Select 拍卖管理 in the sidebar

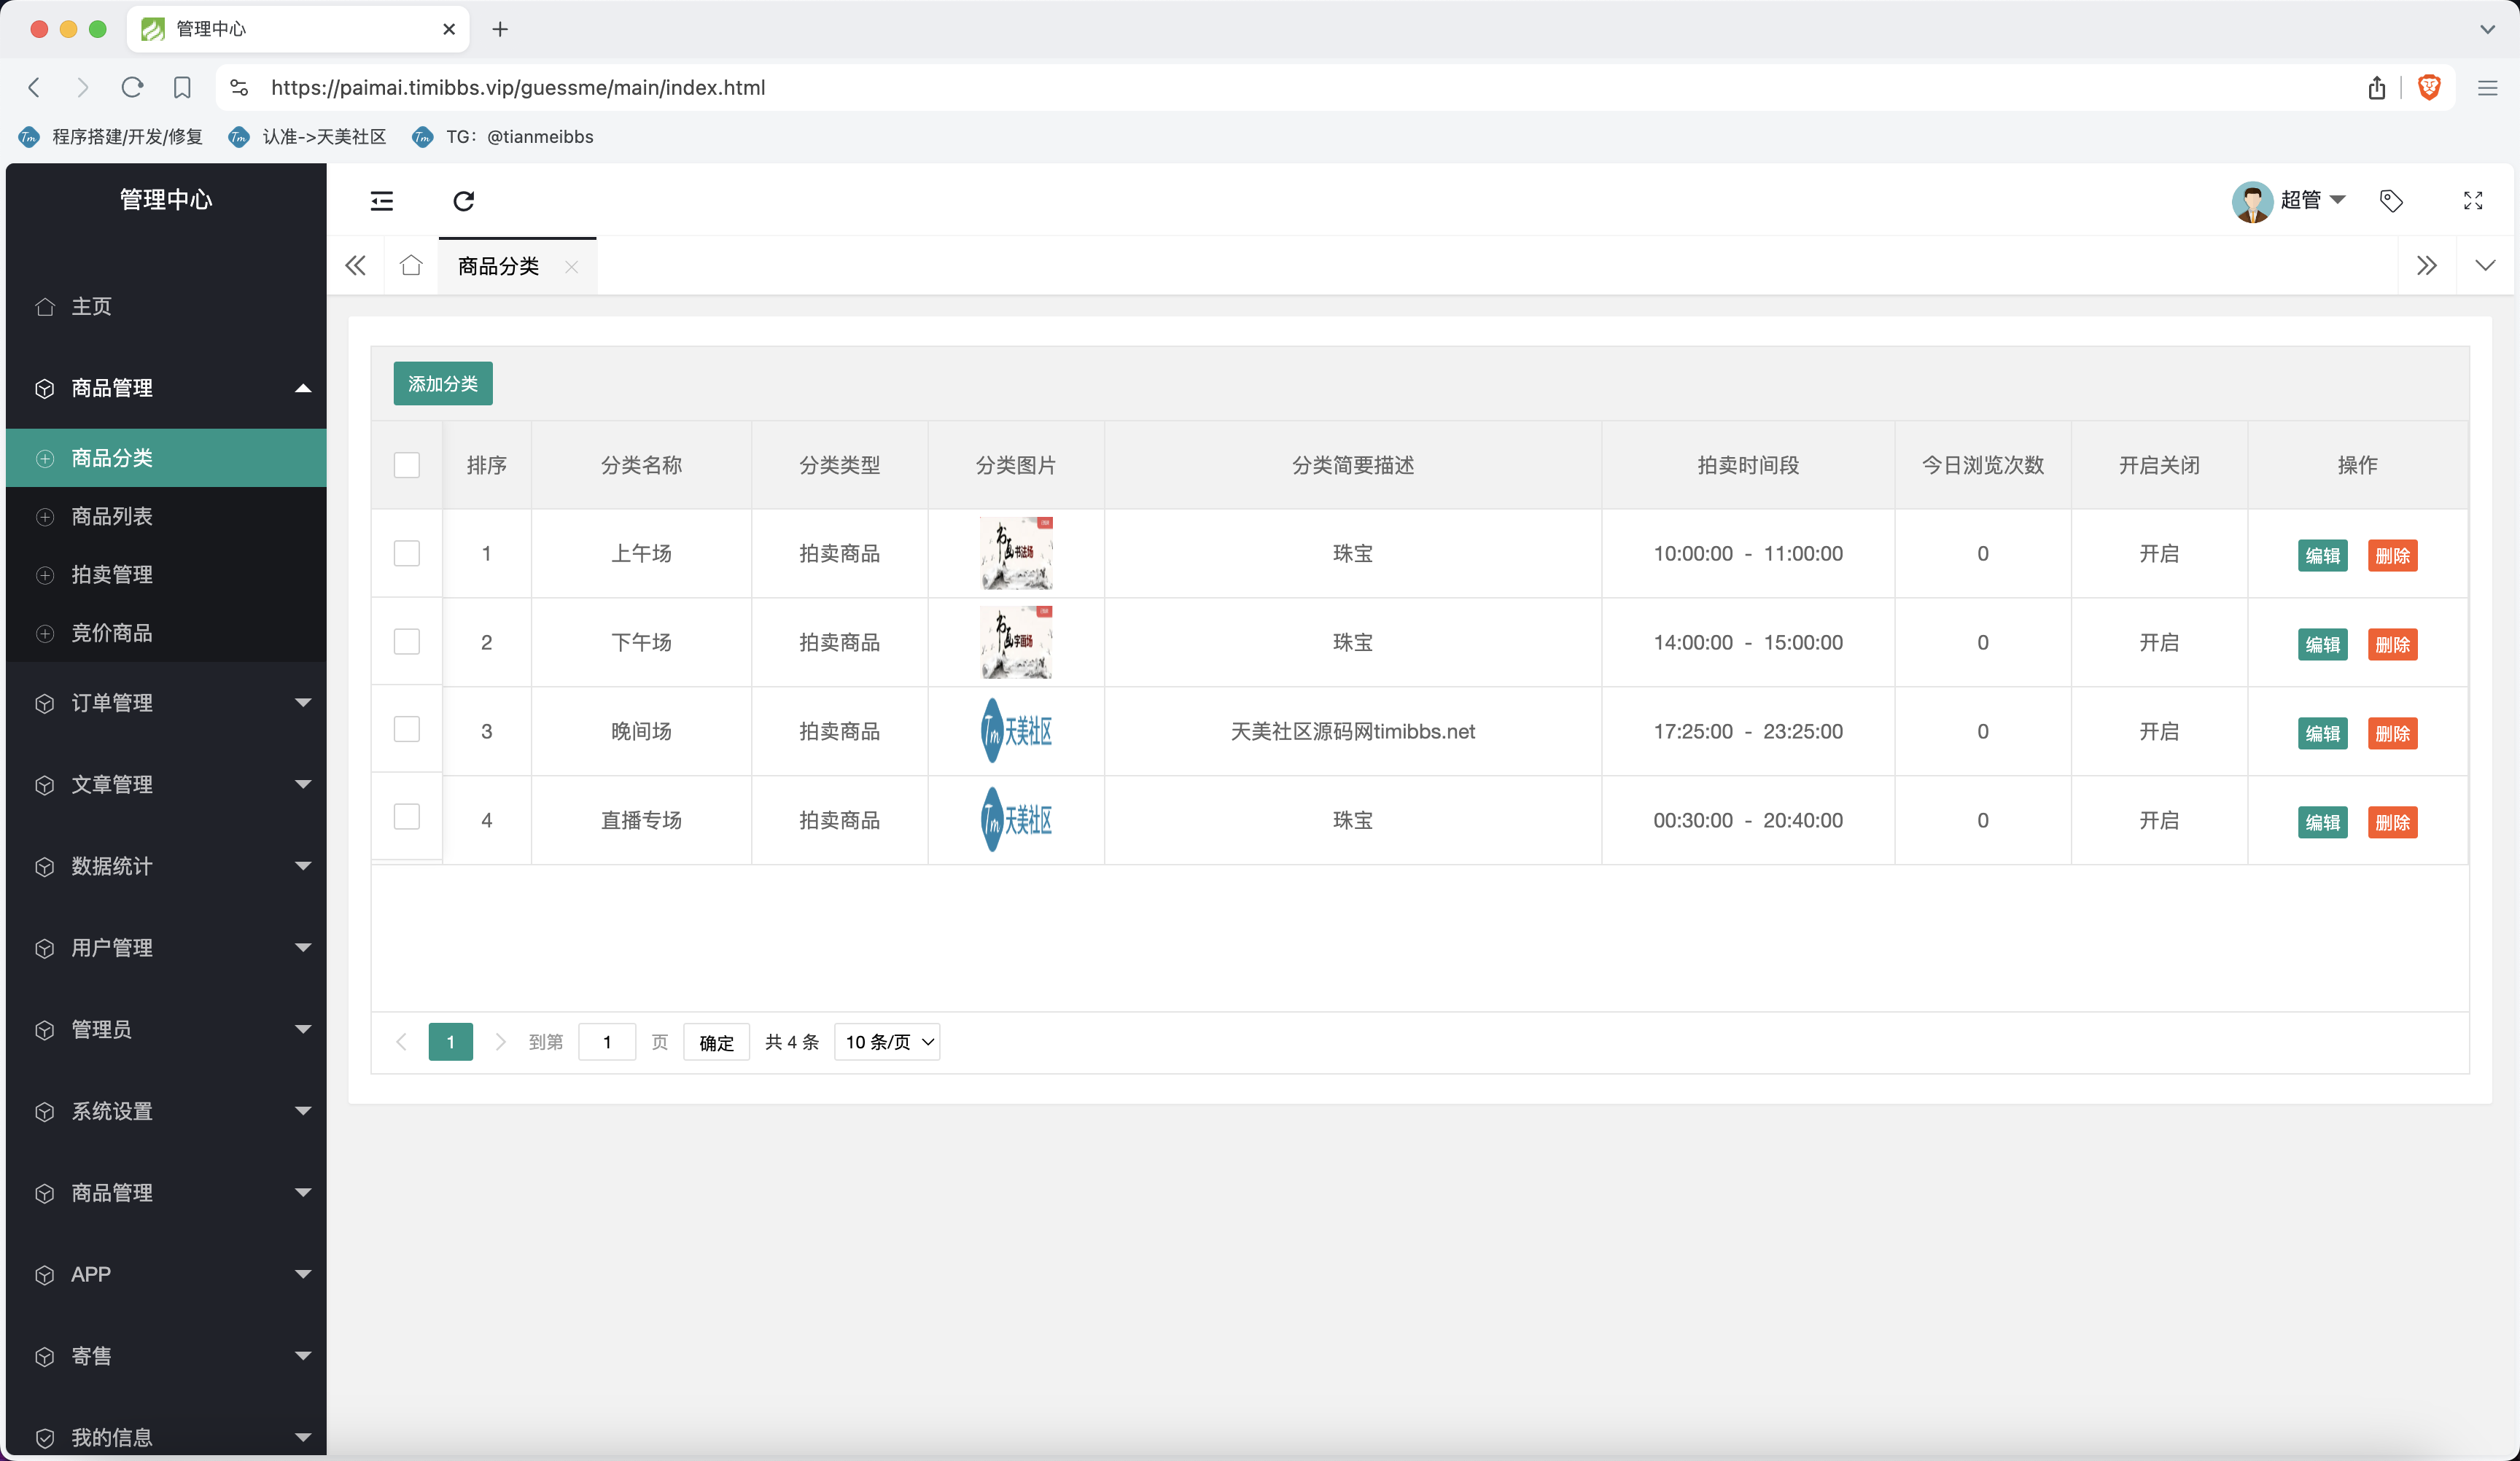pyautogui.click(x=112, y=574)
